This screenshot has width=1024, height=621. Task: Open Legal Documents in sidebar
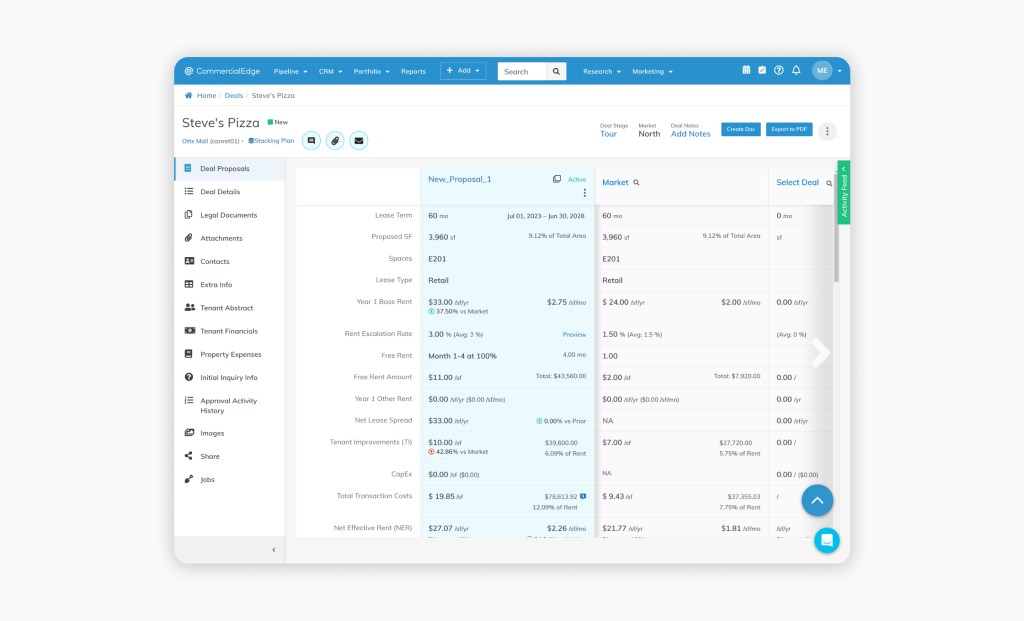click(x=229, y=215)
